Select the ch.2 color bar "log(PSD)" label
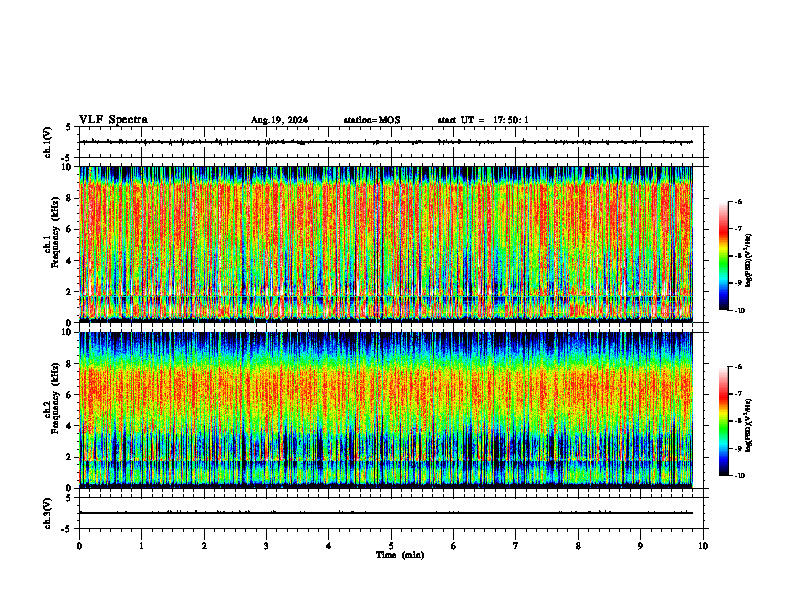This screenshot has height=612, width=792. (749, 425)
